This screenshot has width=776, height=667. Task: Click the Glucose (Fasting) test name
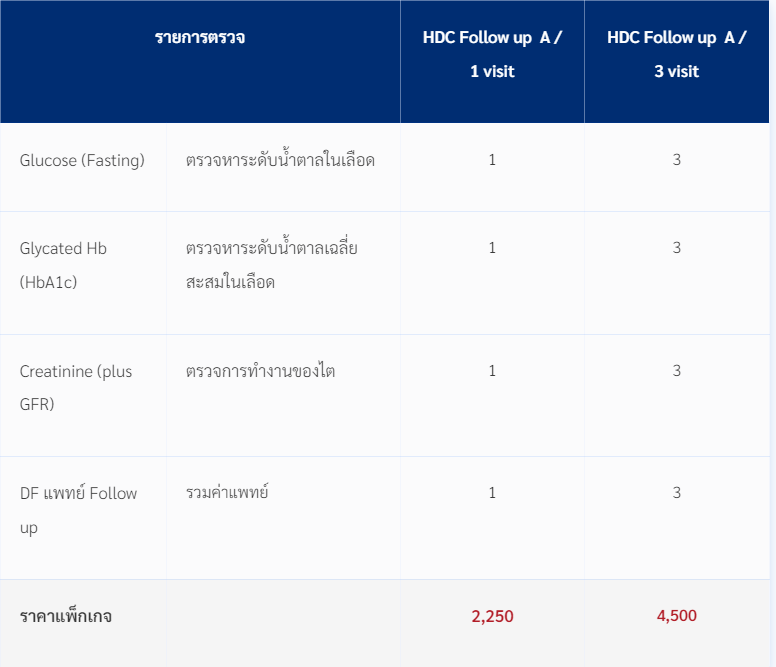coord(82,160)
